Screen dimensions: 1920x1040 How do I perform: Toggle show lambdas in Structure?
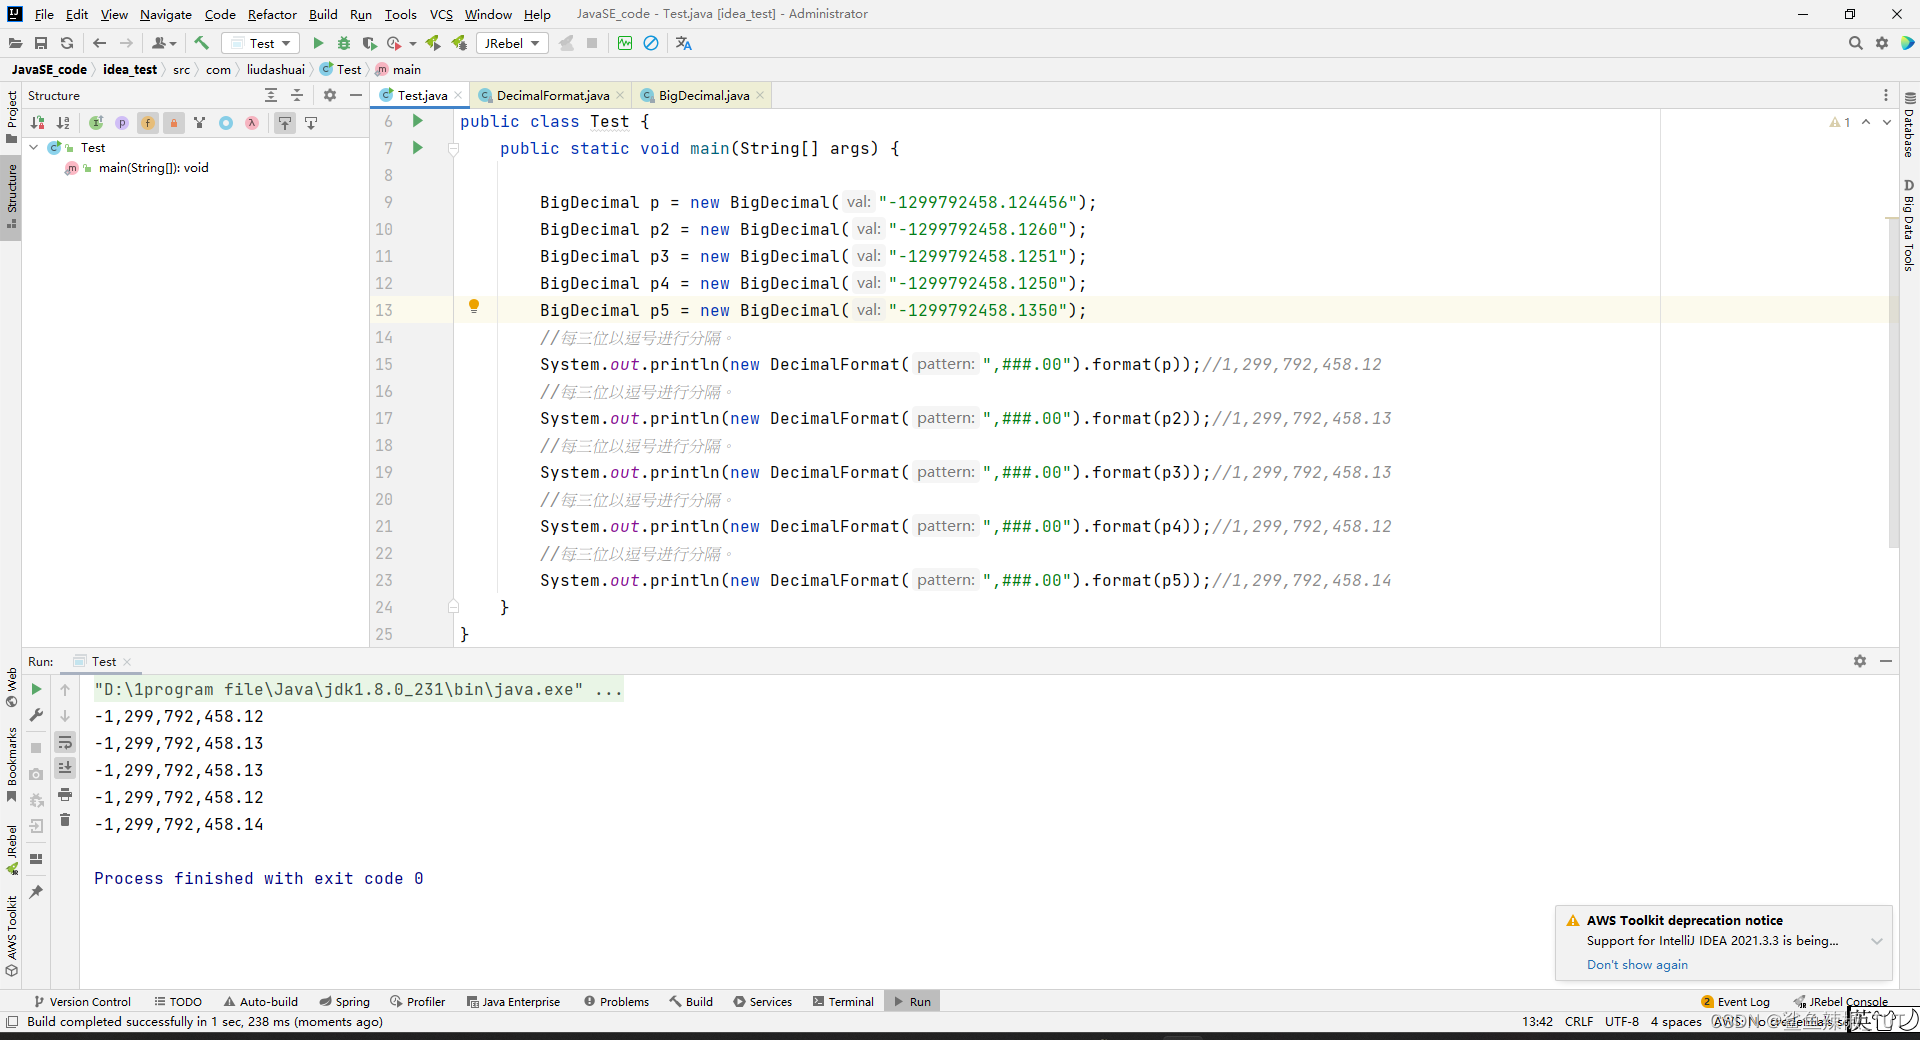[252, 123]
